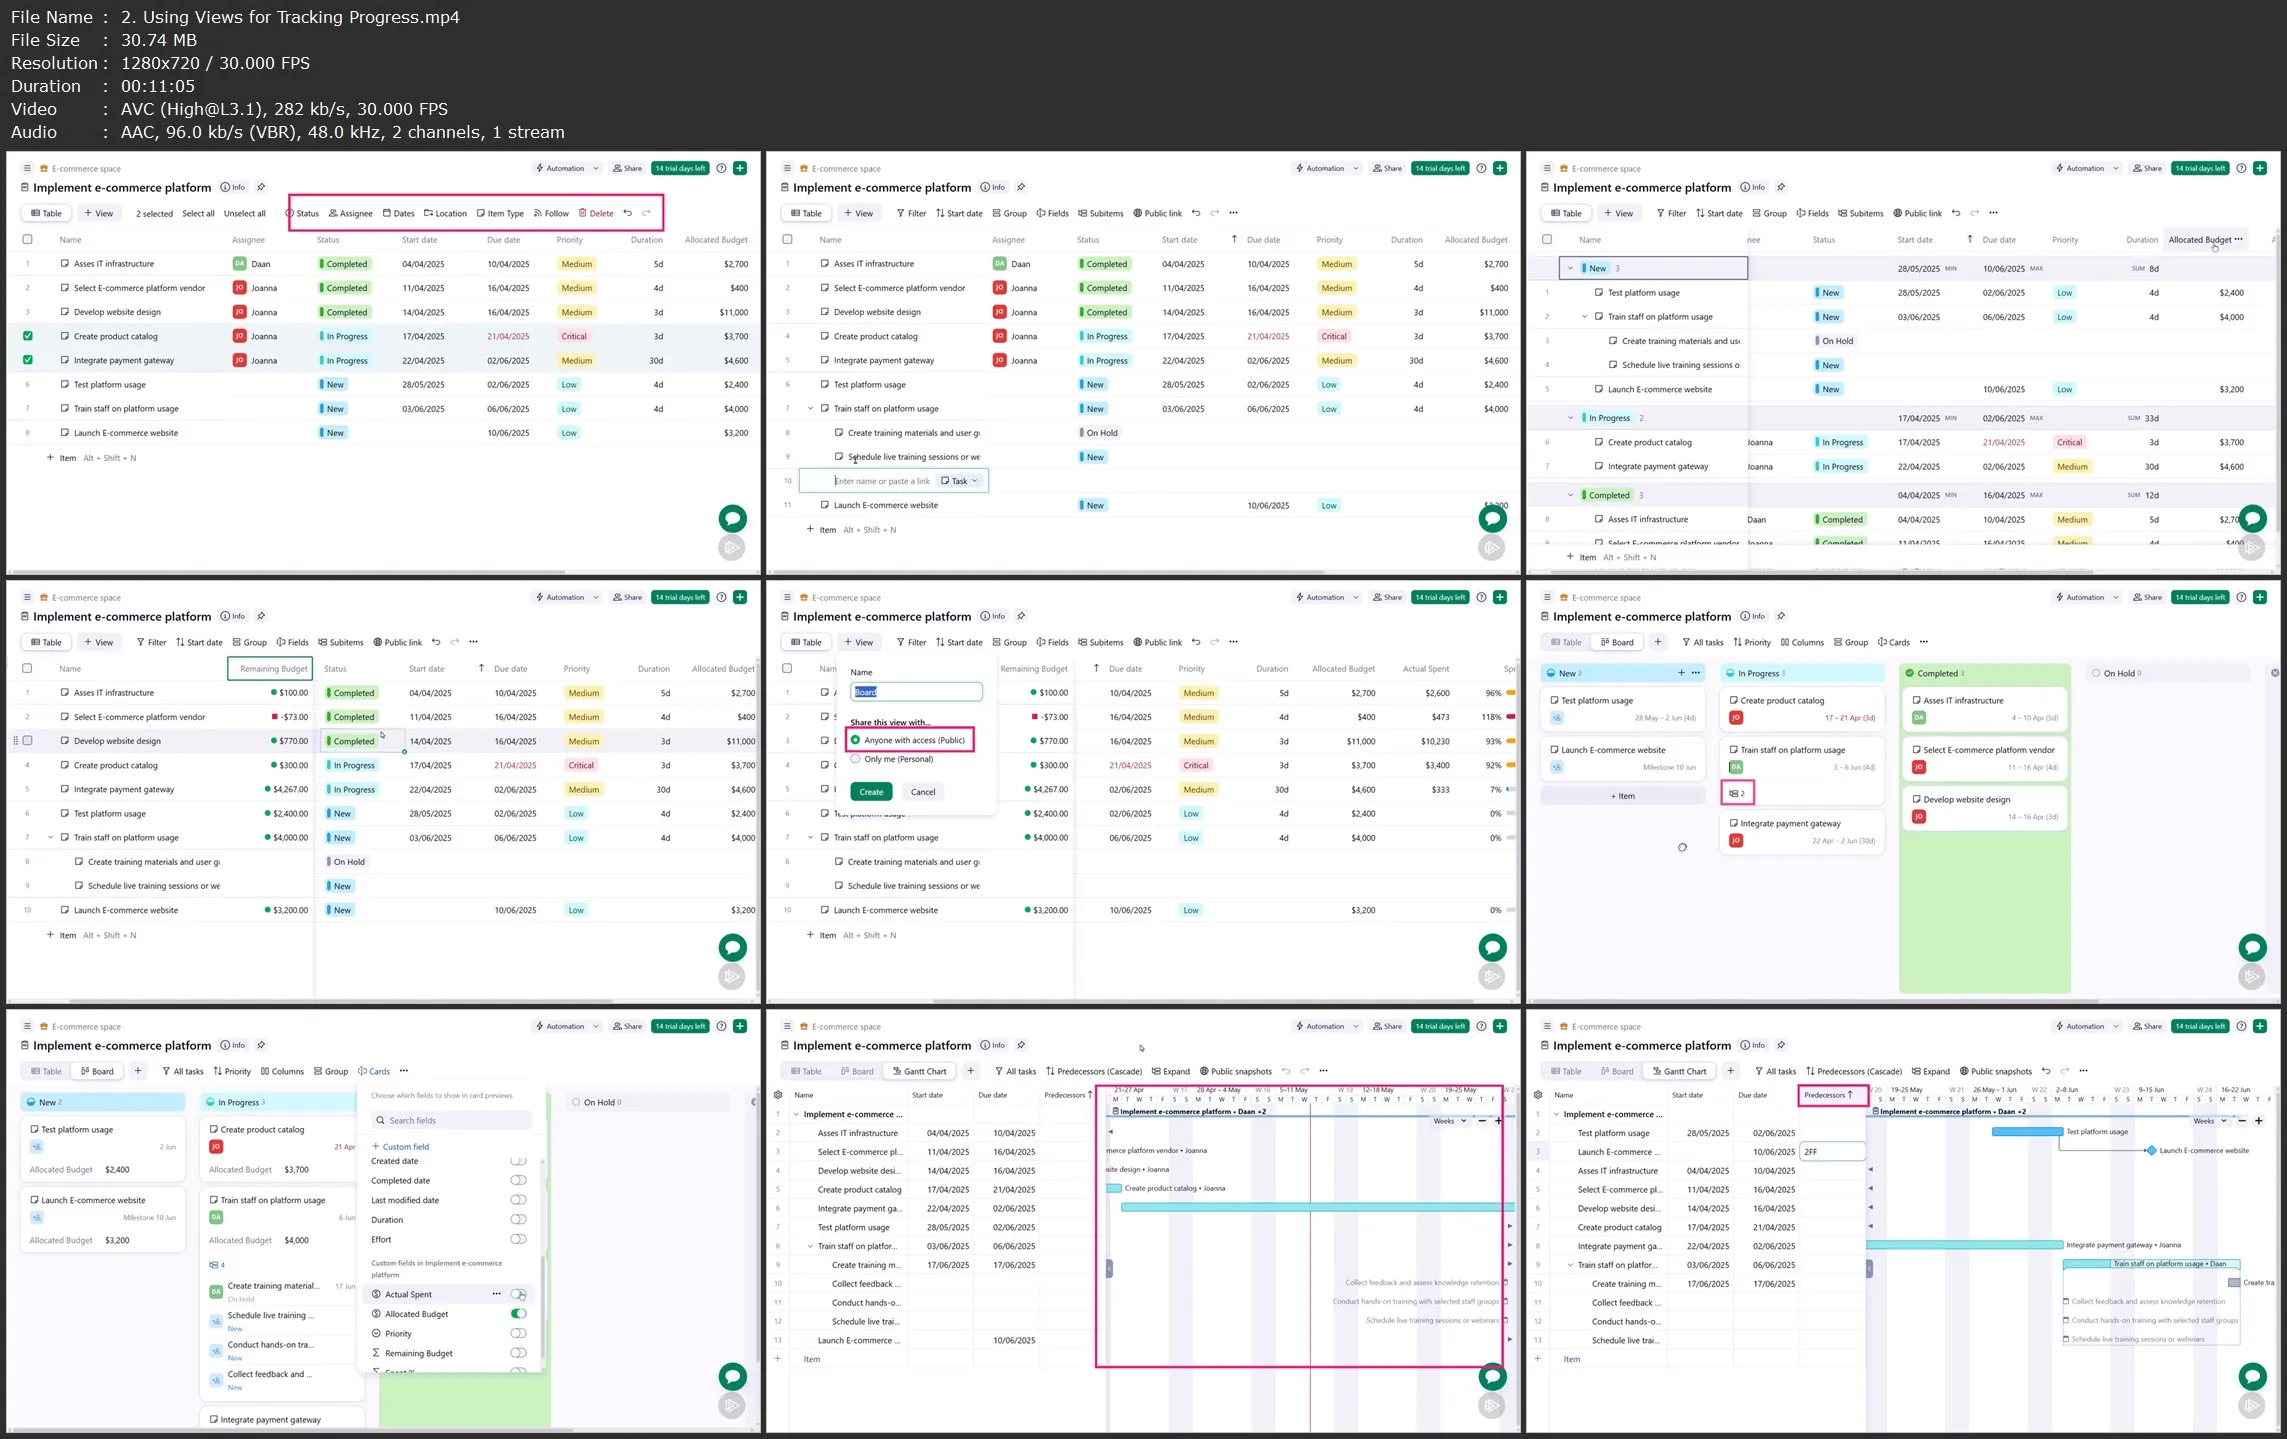Uncheck the Integrate payment gateway row checkbox
This screenshot has width=2287, height=1439.
(x=27, y=360)
